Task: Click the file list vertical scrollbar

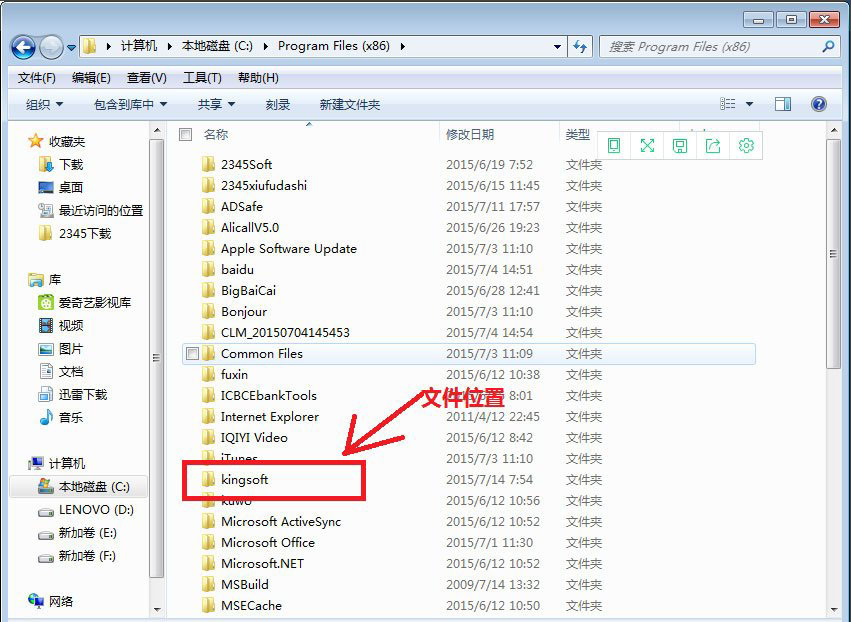Action: (834, 254)
